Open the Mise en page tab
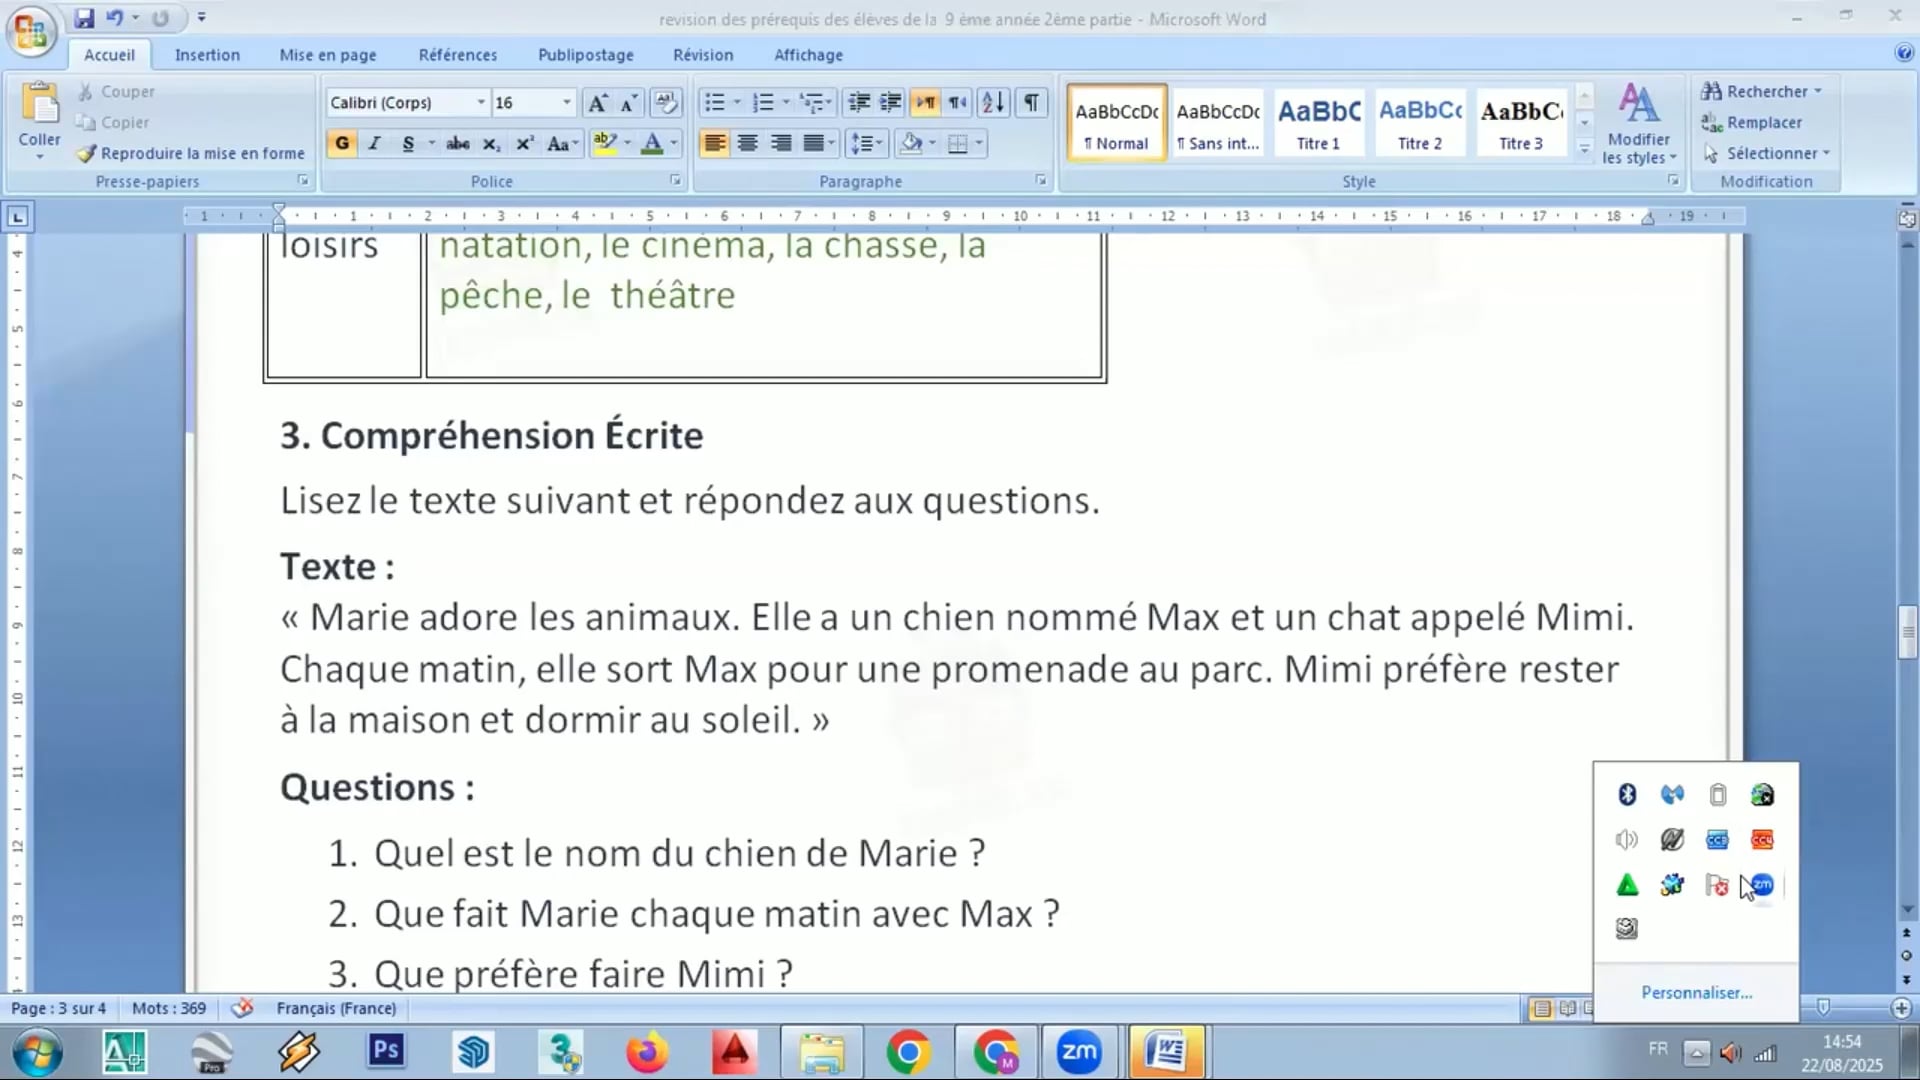The image size is (1920, 1080). coord(328,55)
